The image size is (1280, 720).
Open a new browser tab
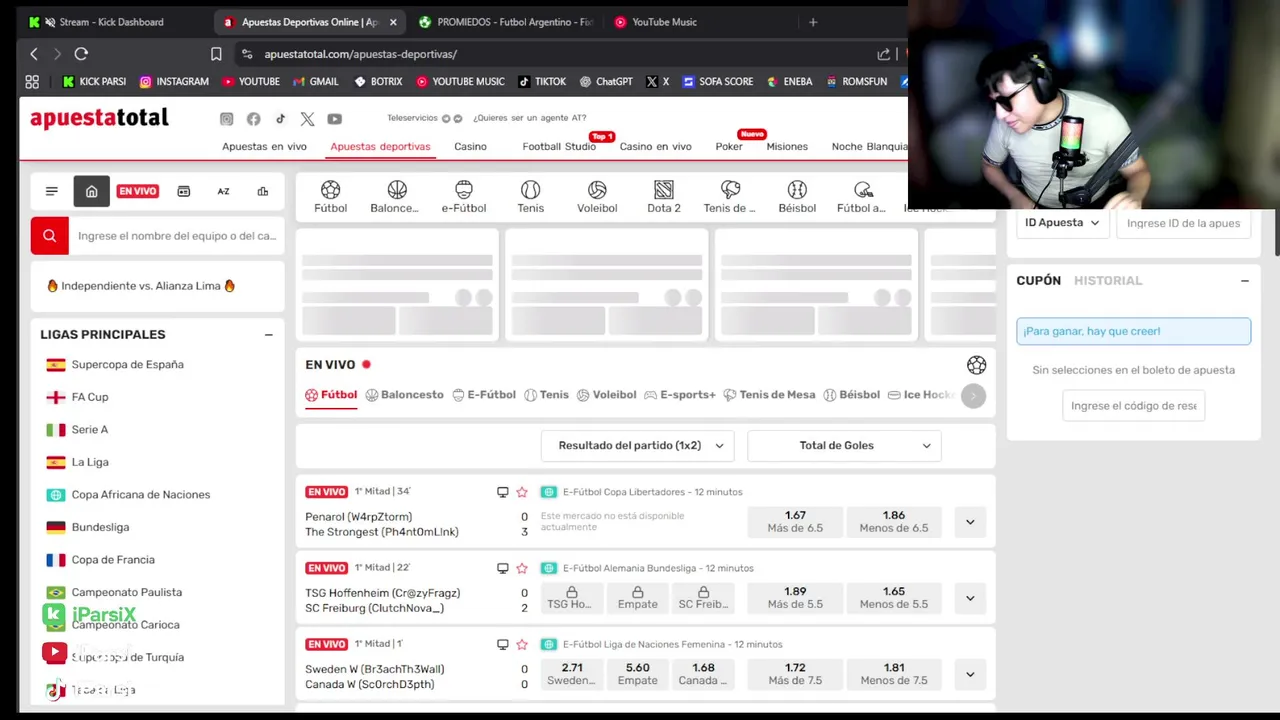[x=813, y=22]
